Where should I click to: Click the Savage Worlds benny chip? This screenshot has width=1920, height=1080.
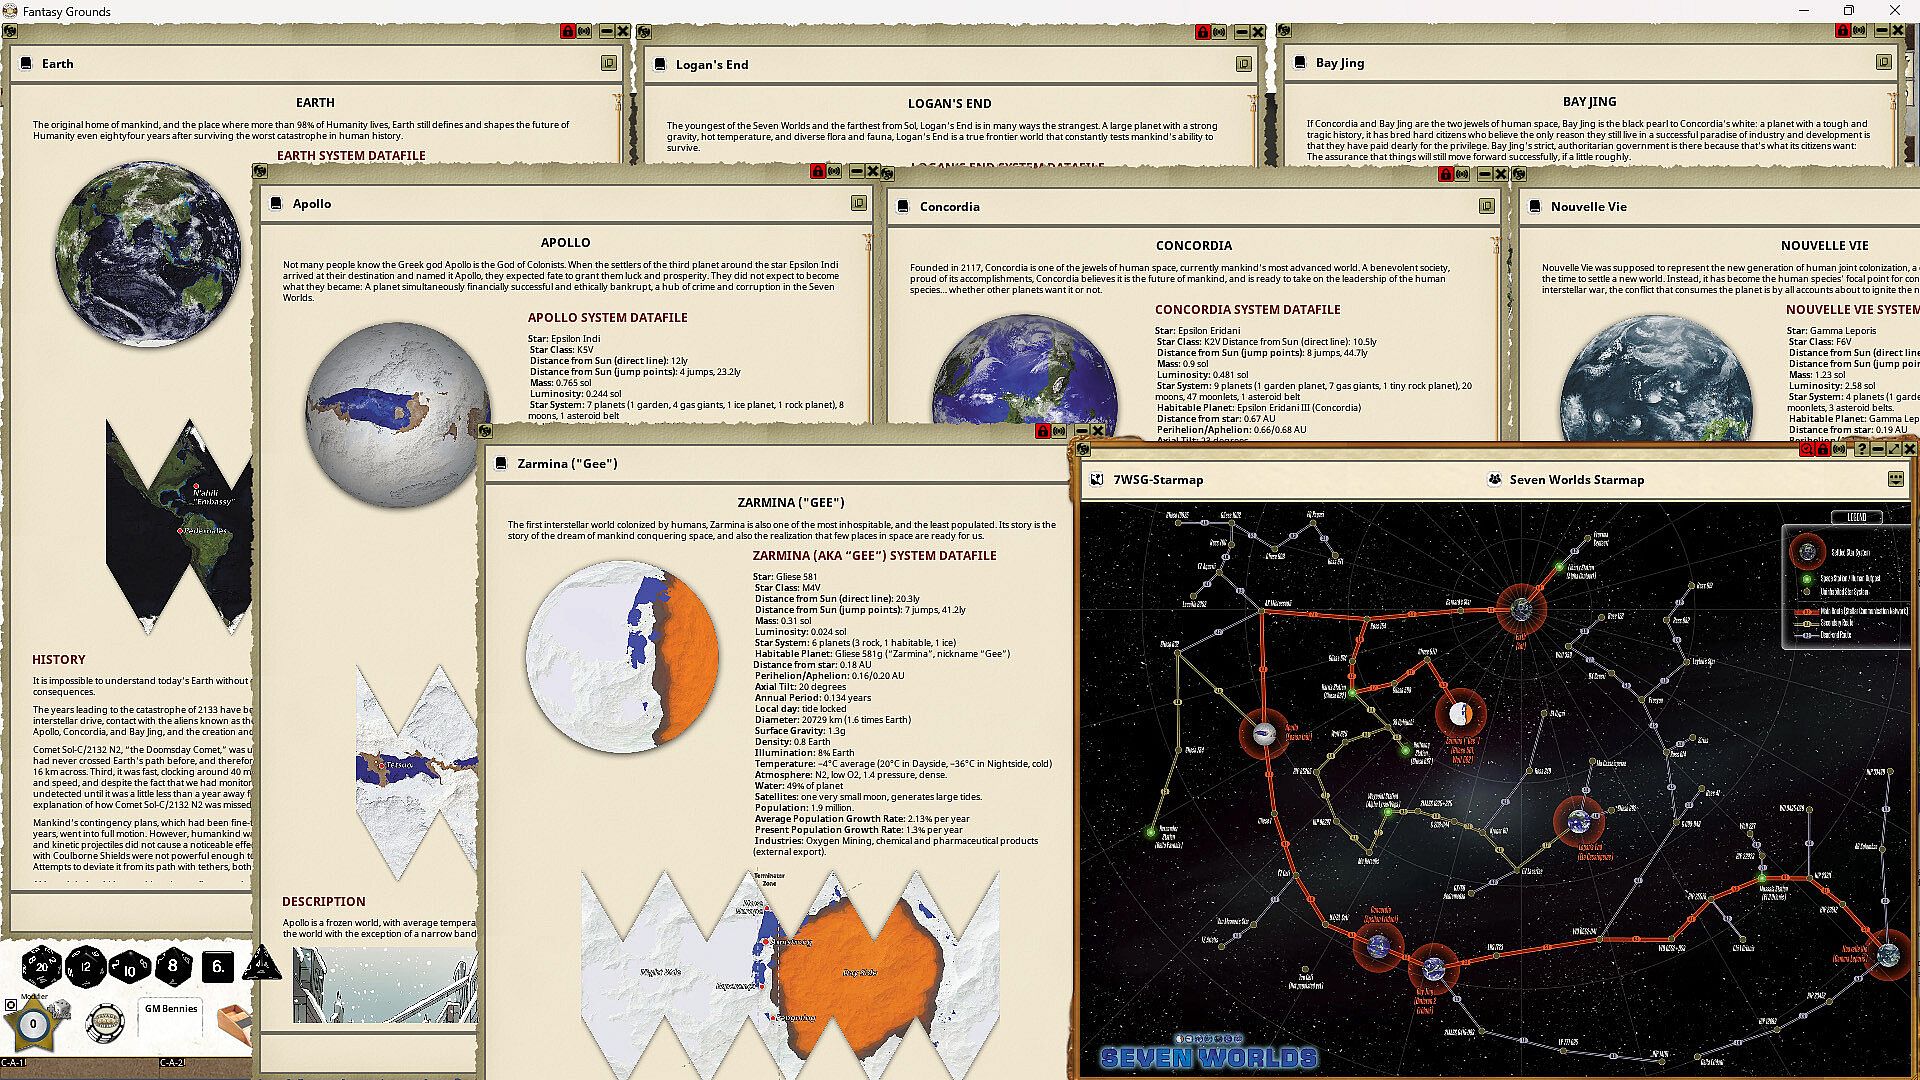104,1022
